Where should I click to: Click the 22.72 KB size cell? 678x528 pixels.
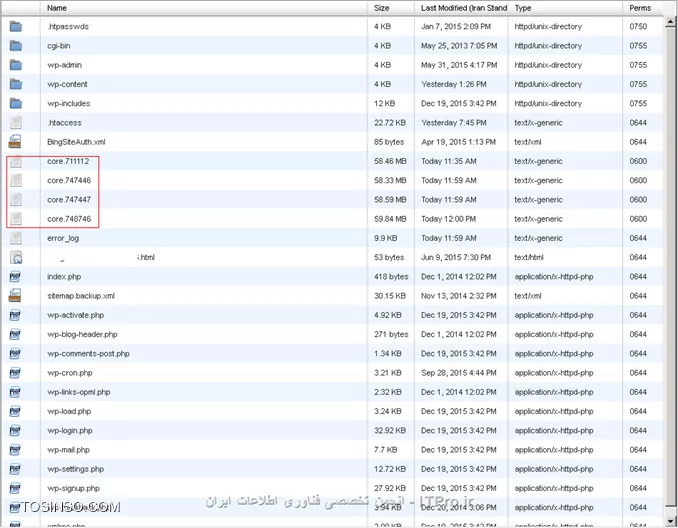tap(390, 123)
